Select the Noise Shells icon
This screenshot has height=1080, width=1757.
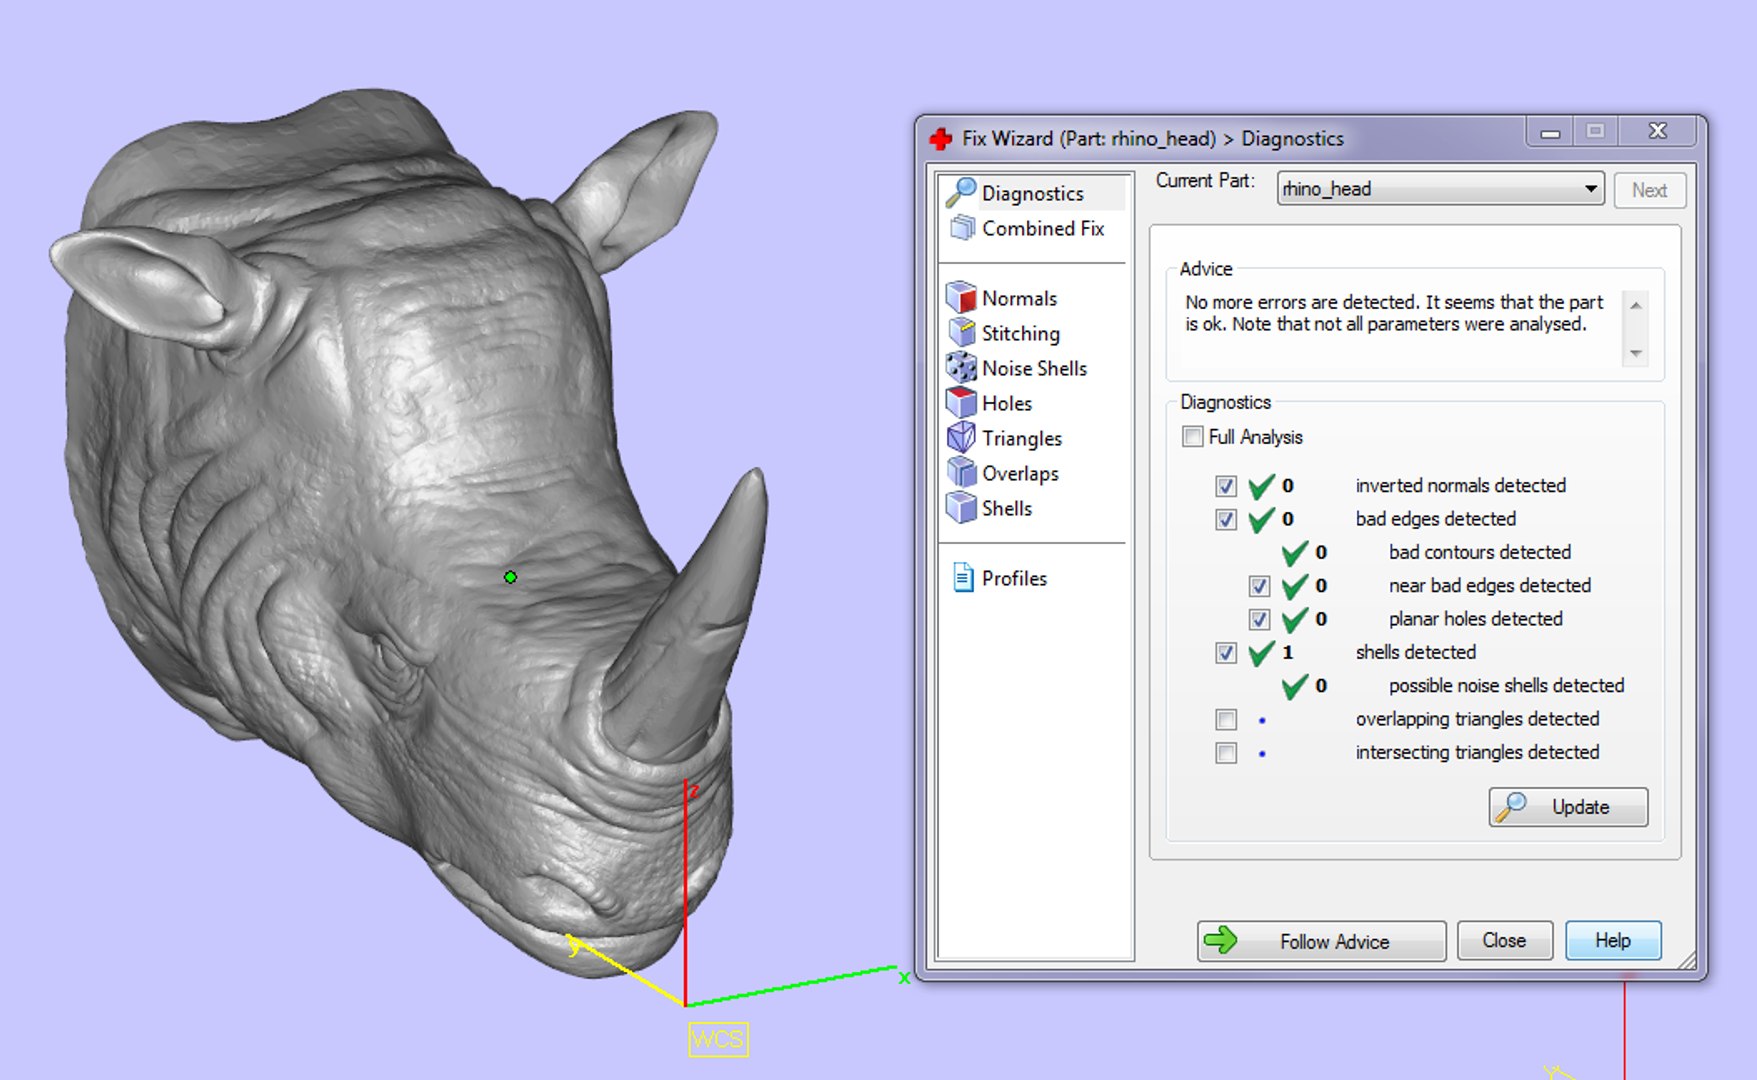pyautogui.click(x=961, y=368)
